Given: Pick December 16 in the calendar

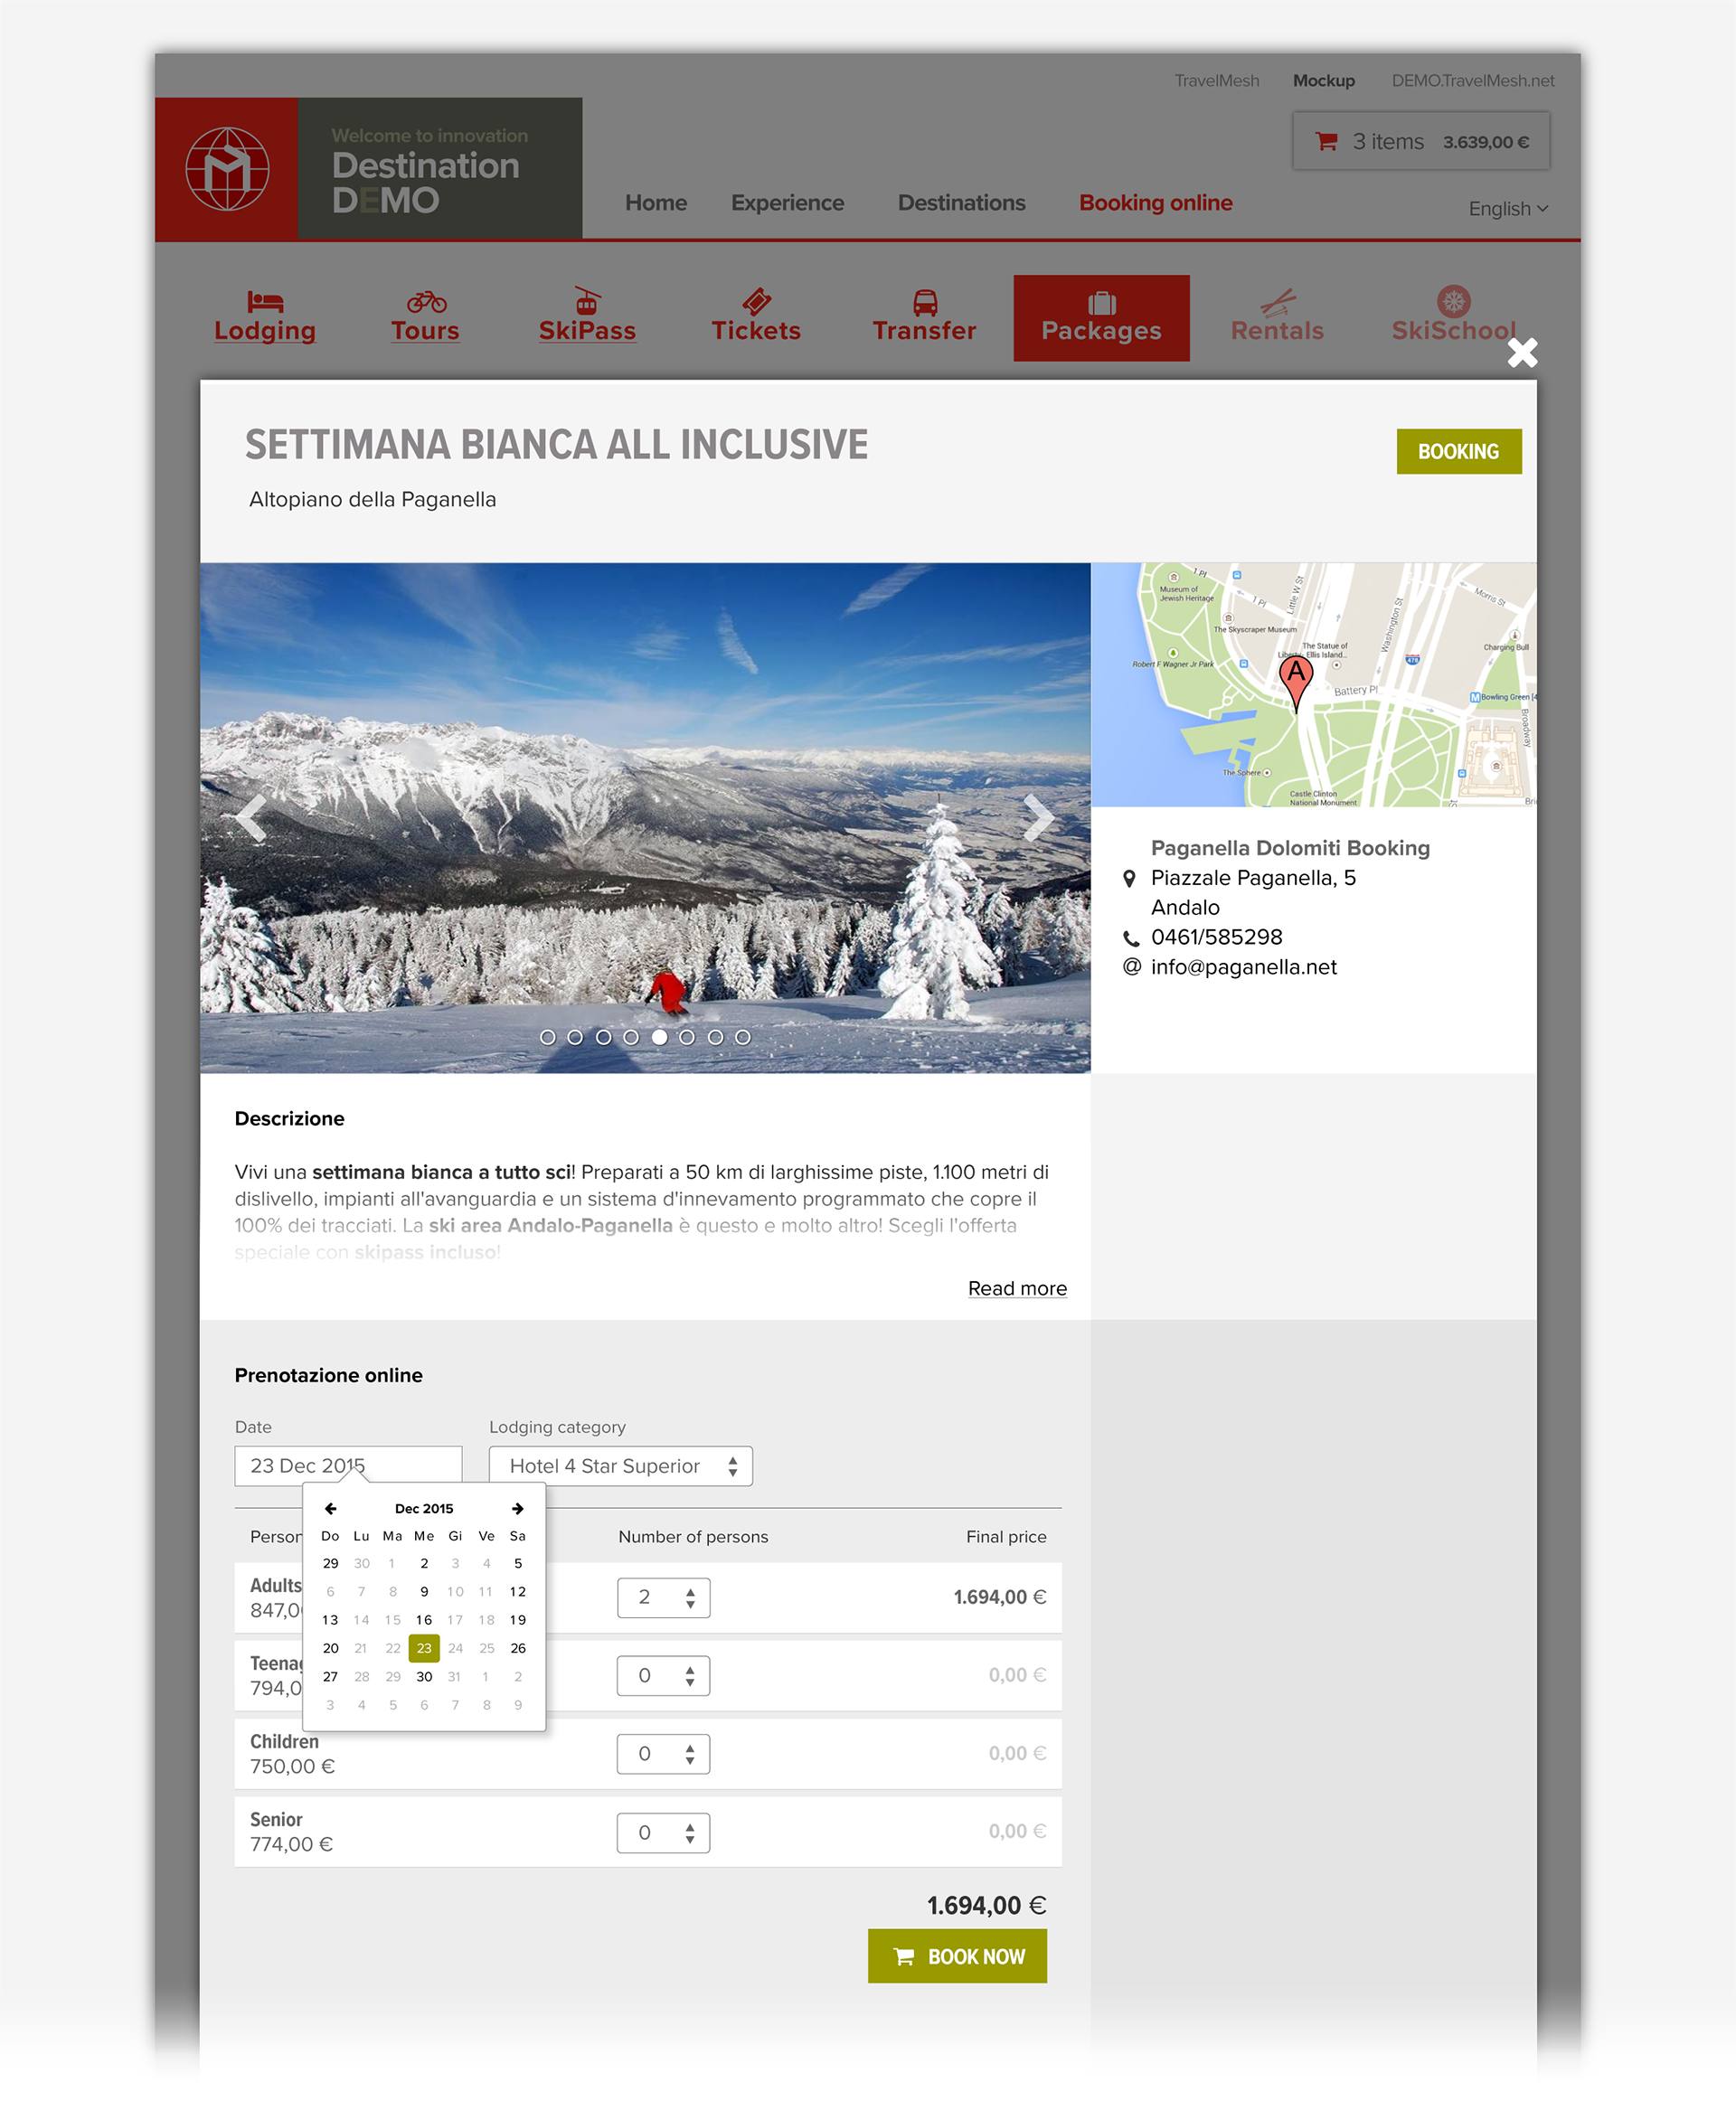Looking at the screenshot, I should [x=424, y=1619].
